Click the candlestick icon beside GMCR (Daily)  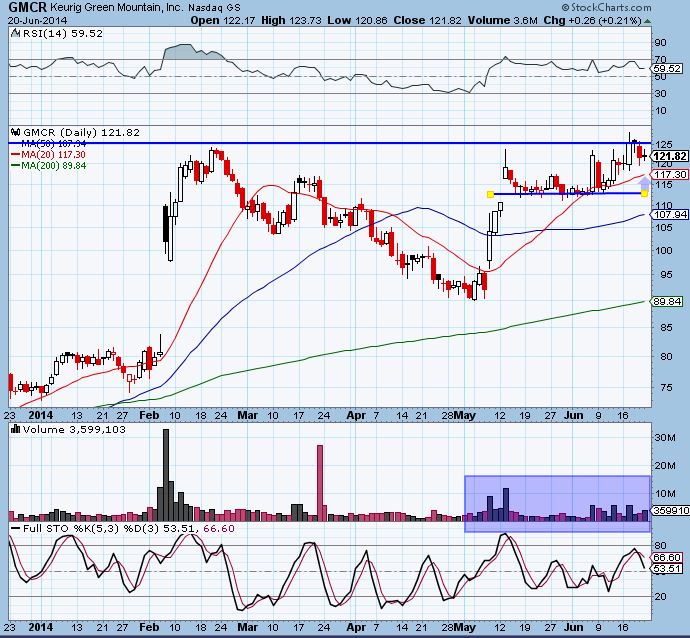tap(16, 132)
